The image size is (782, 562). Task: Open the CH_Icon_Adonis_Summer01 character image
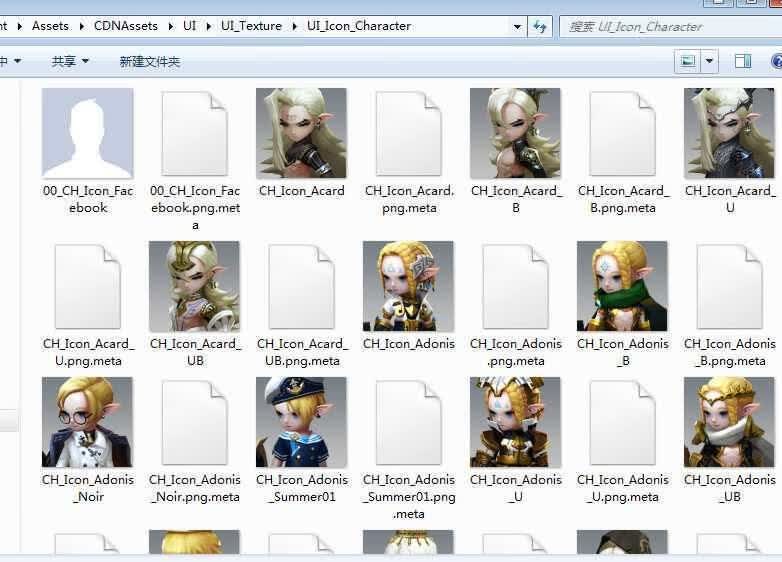pyautogui.click(x=301, y=422)
